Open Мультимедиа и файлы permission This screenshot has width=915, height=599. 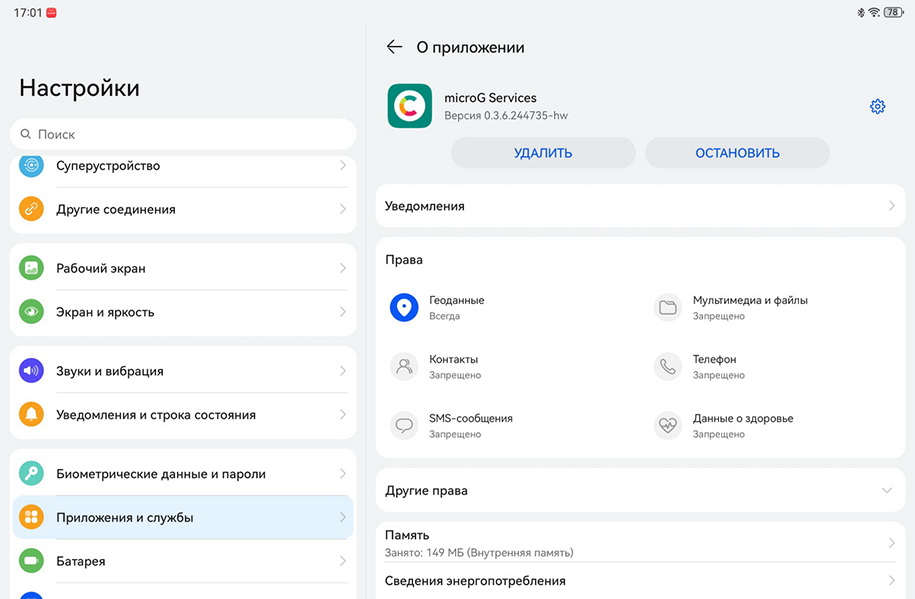(750, 307)
